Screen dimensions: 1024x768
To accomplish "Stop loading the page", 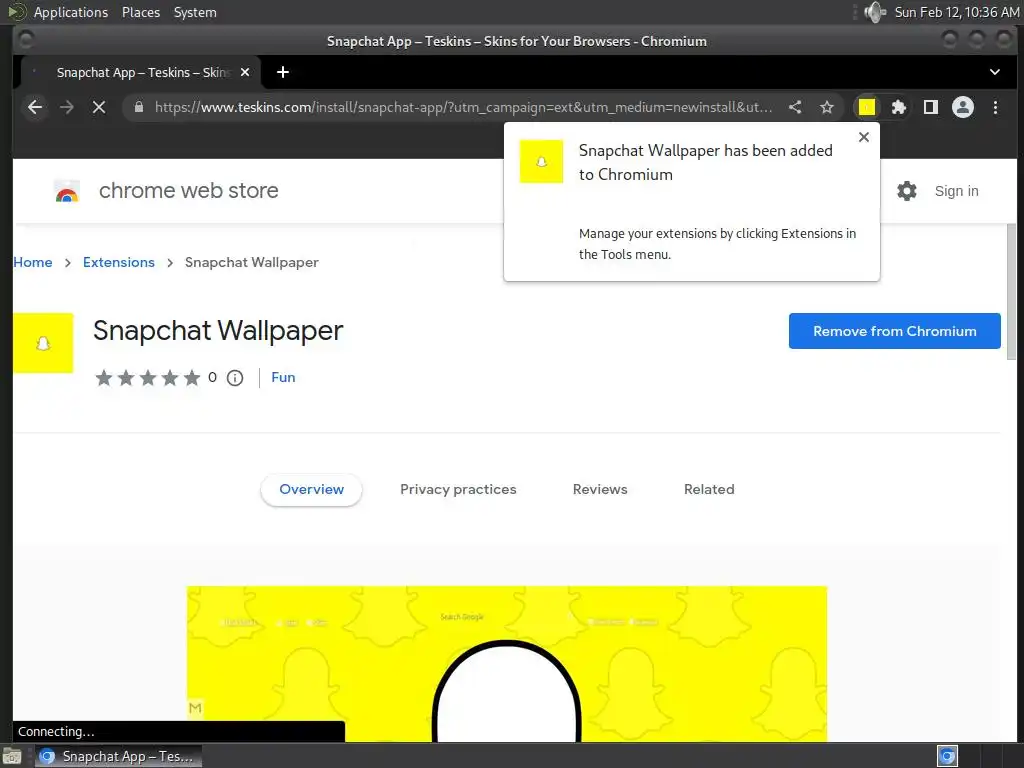I will pos(99,107).
